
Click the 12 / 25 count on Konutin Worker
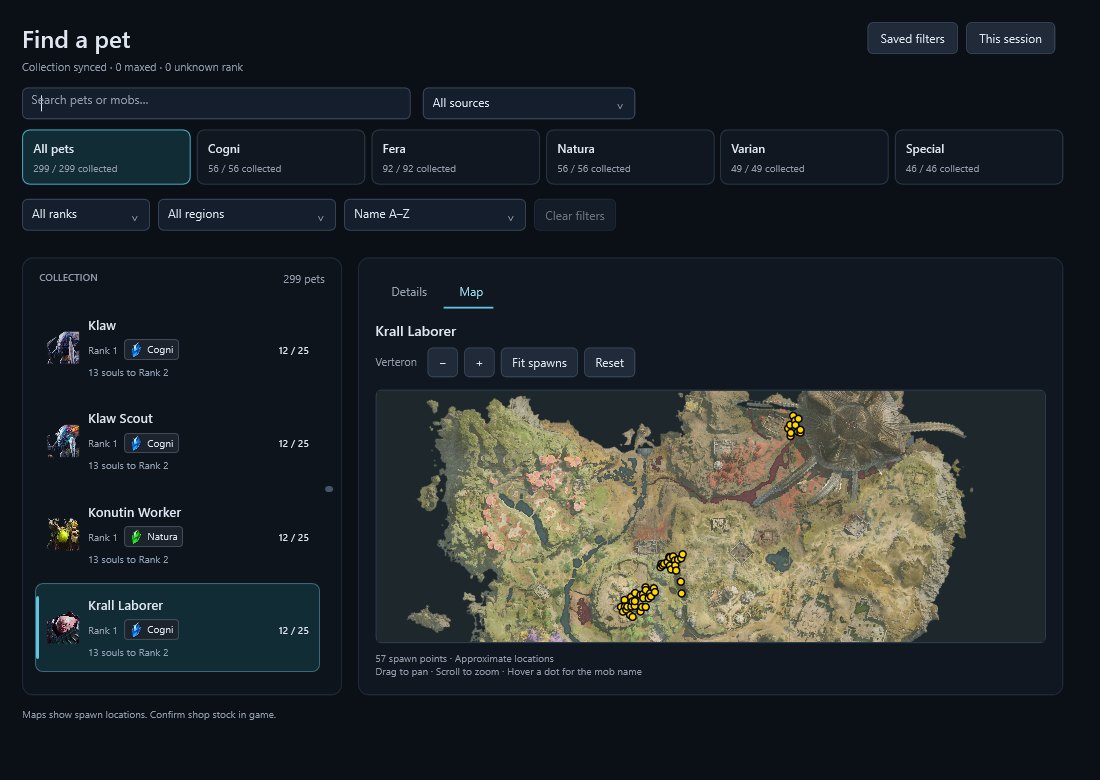coord(293,537)
